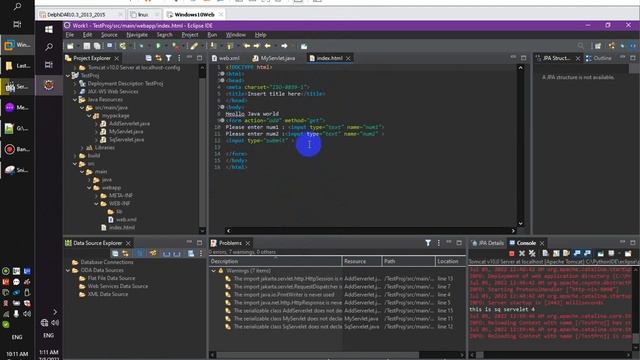
Task: Click the red Terminate button in Console
Action: coord(511,253)
